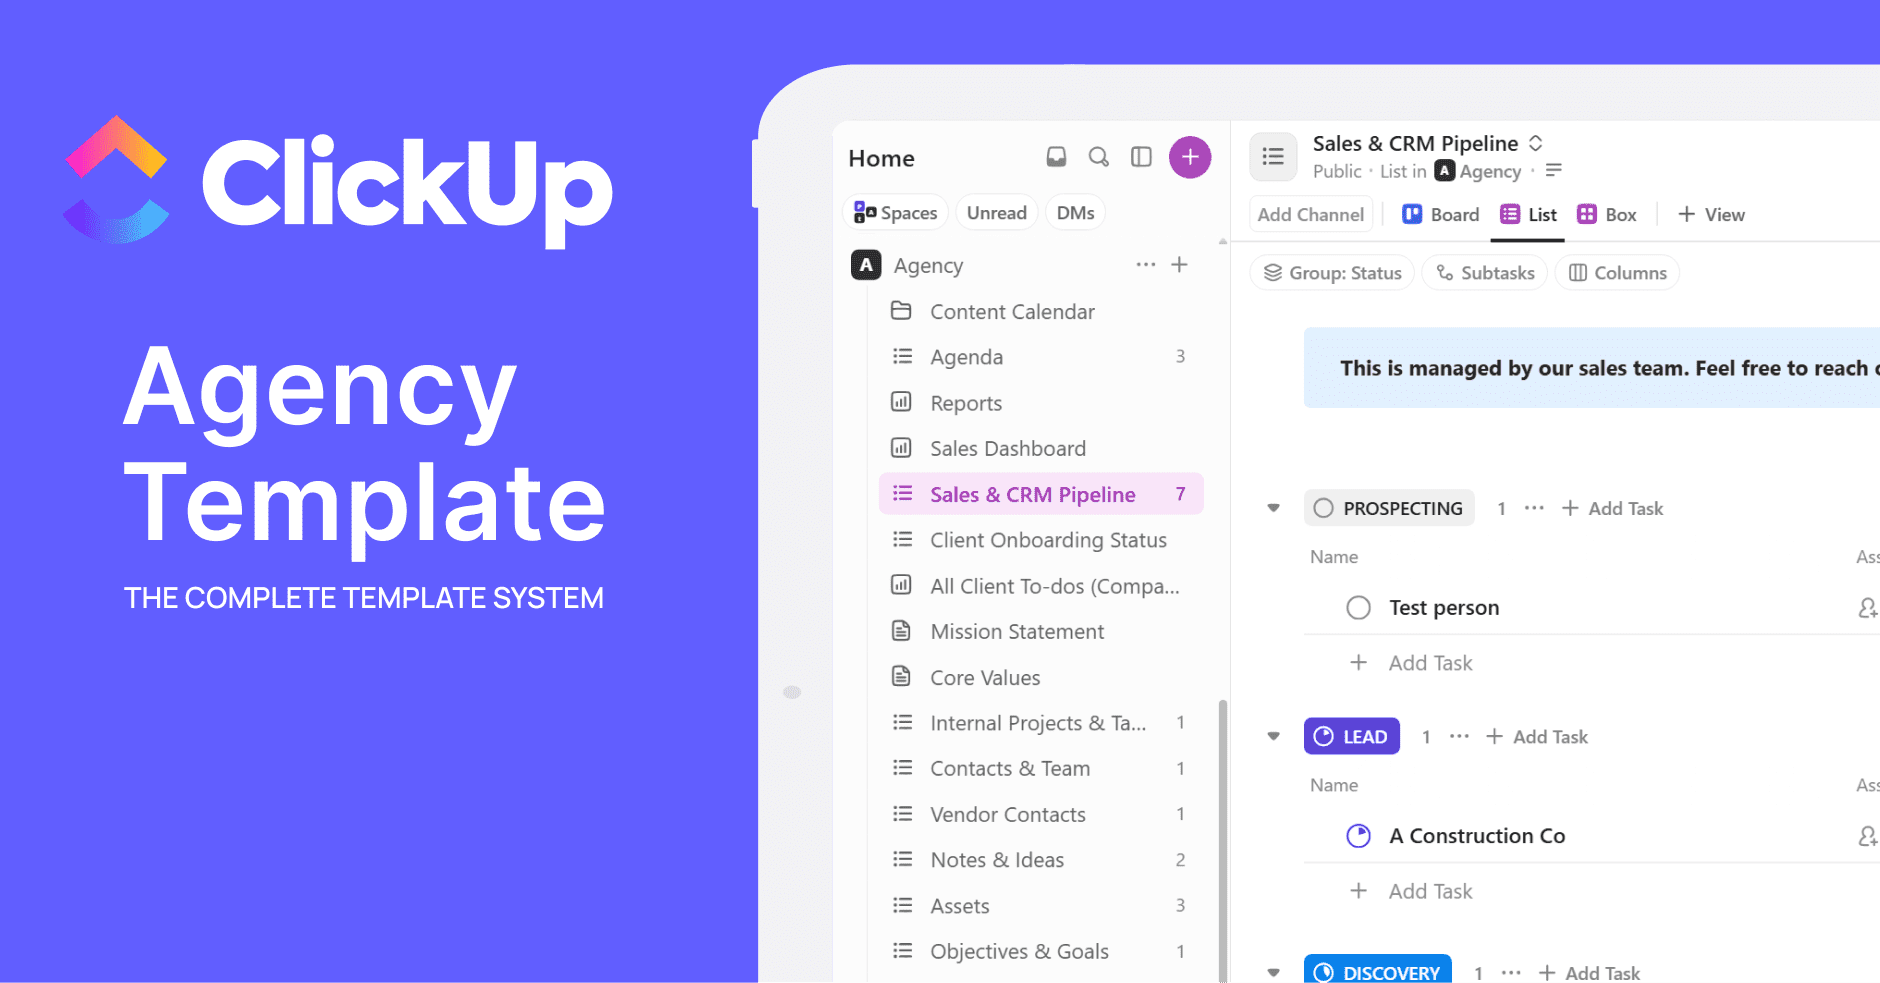Open the inbox icon next to Home
1880x983 pixels.
(1056, 157)
